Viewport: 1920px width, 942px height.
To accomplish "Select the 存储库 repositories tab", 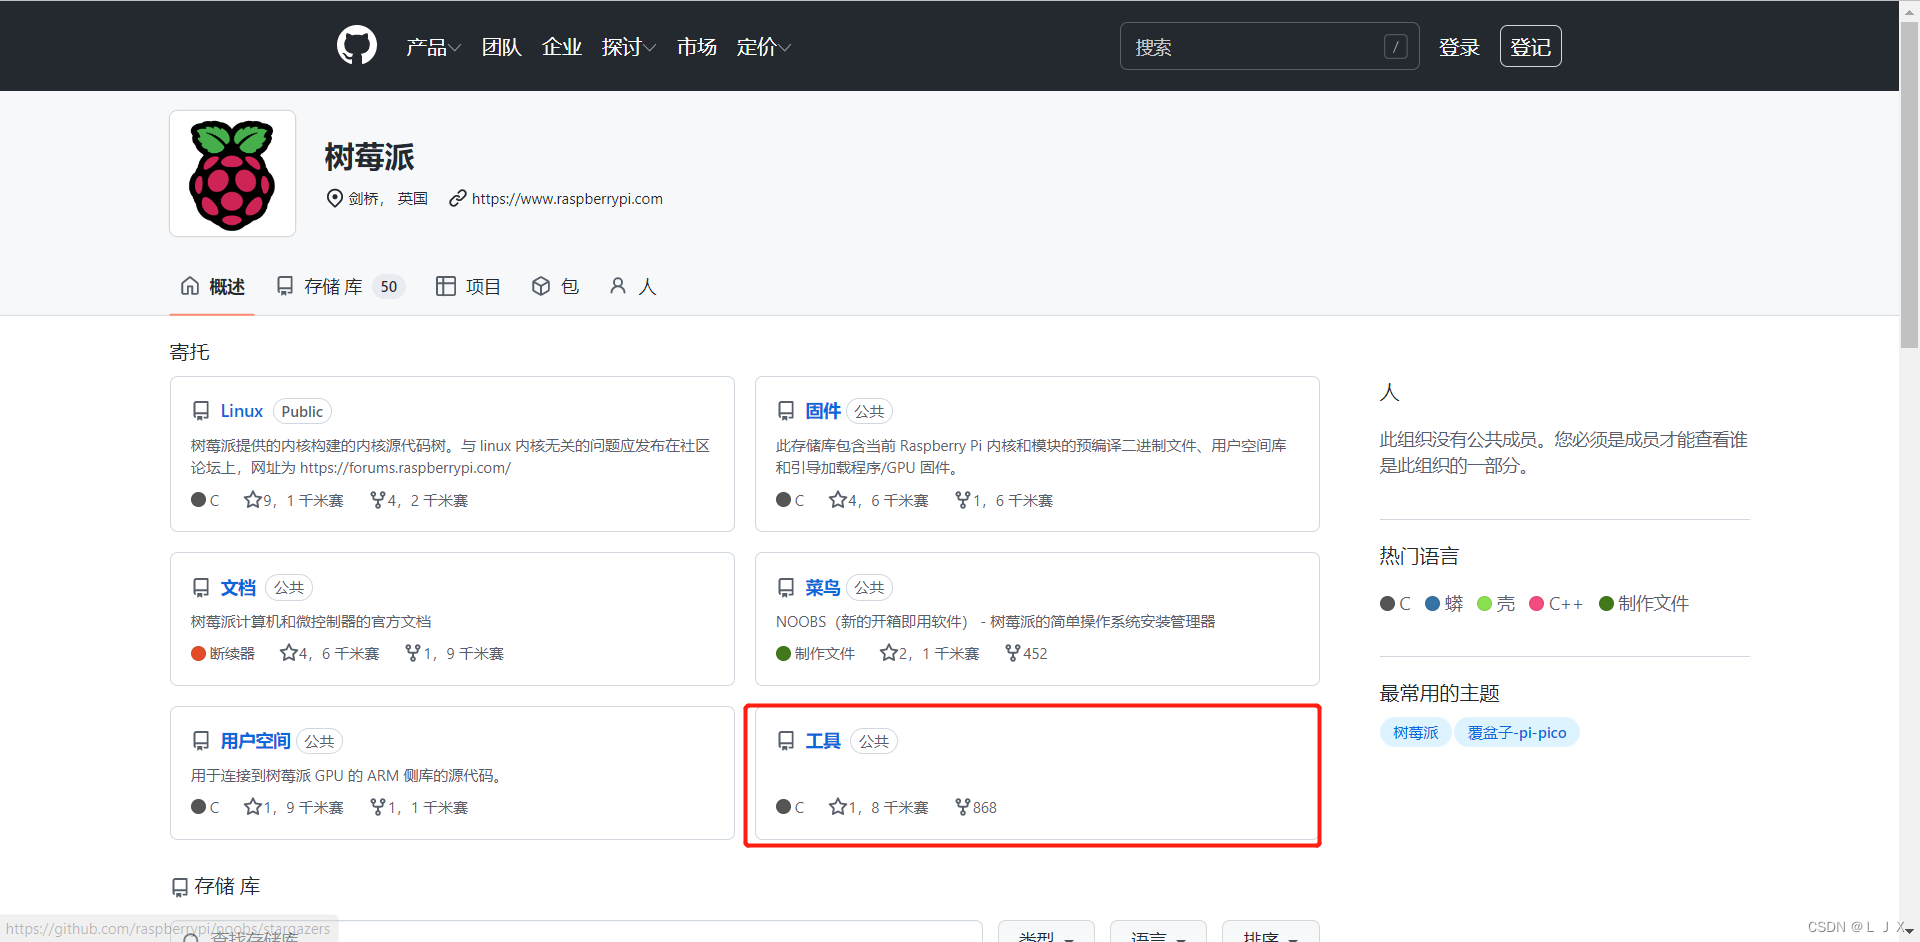I will click(340, 287).
